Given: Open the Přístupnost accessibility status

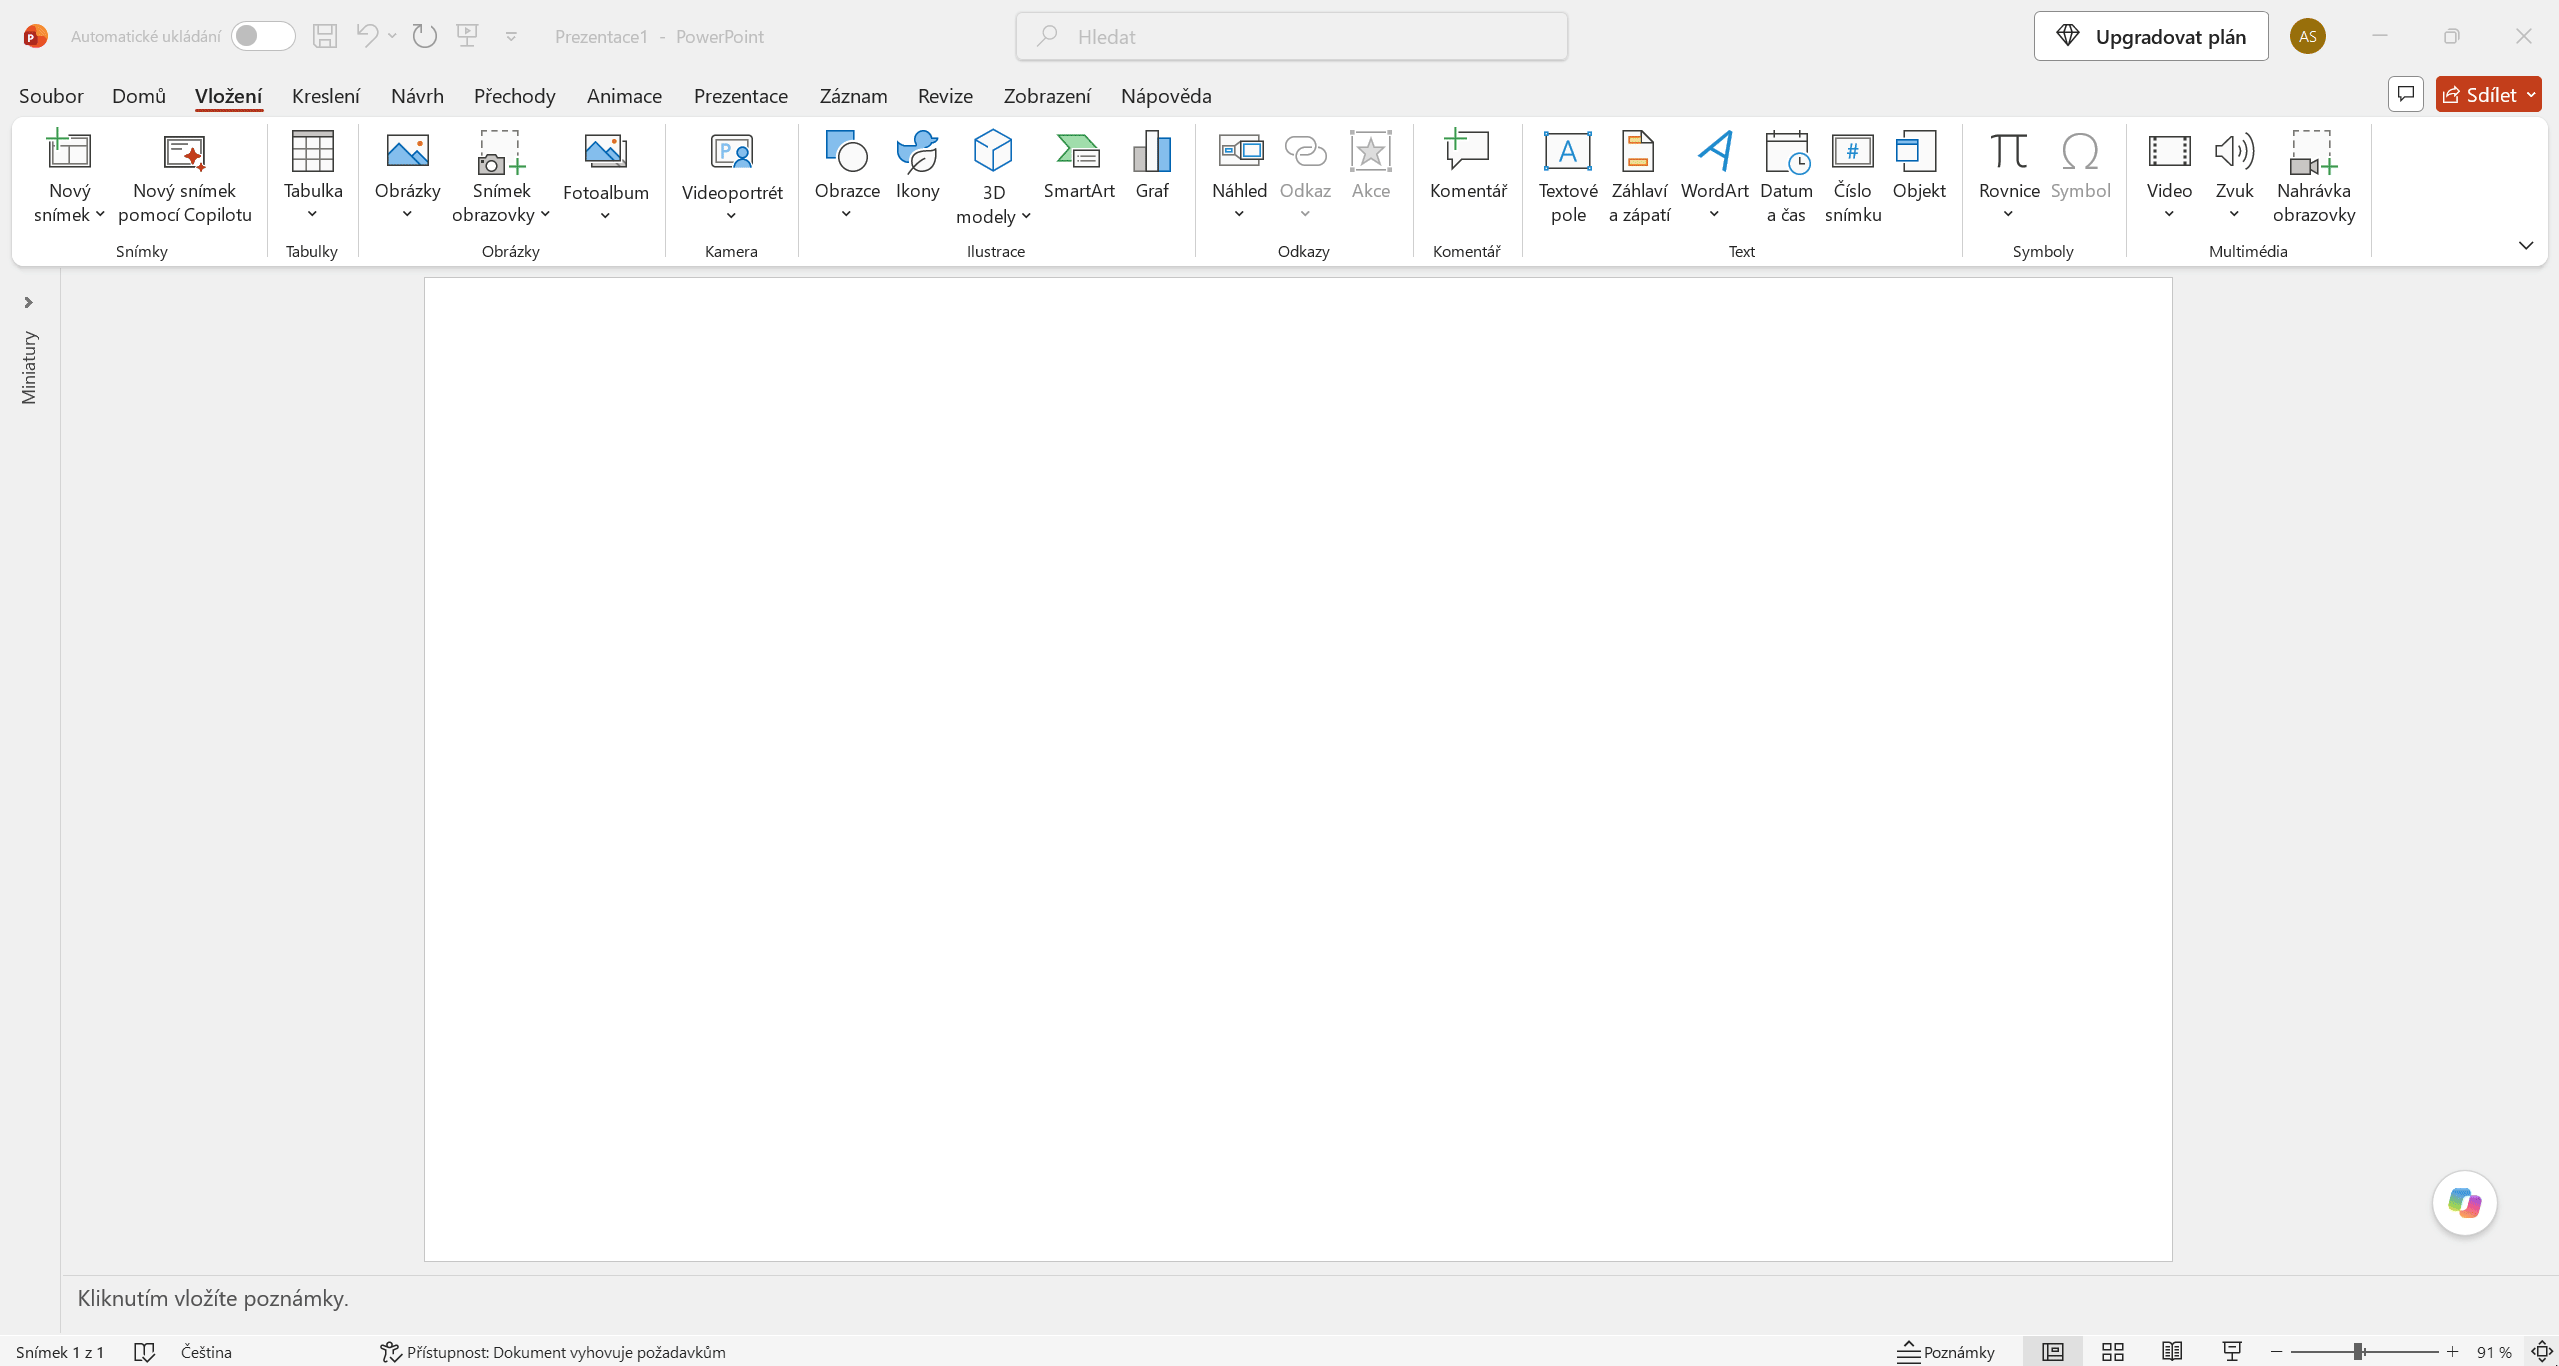Looking at the screenshot, I should (553, 1352).
